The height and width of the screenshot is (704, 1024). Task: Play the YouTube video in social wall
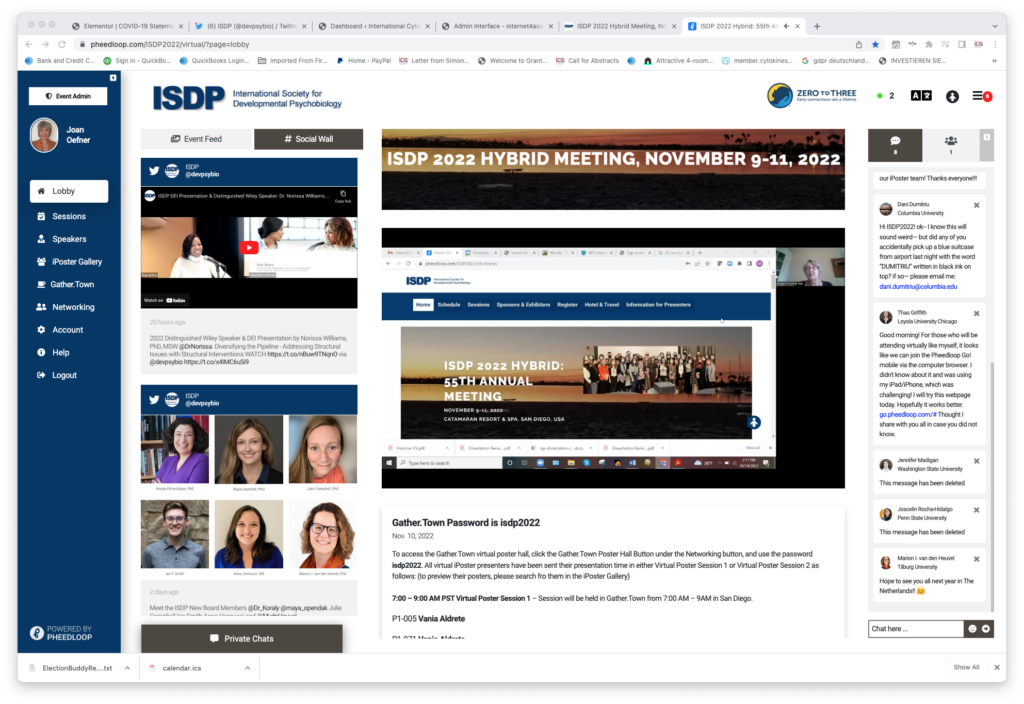[249, 248]
